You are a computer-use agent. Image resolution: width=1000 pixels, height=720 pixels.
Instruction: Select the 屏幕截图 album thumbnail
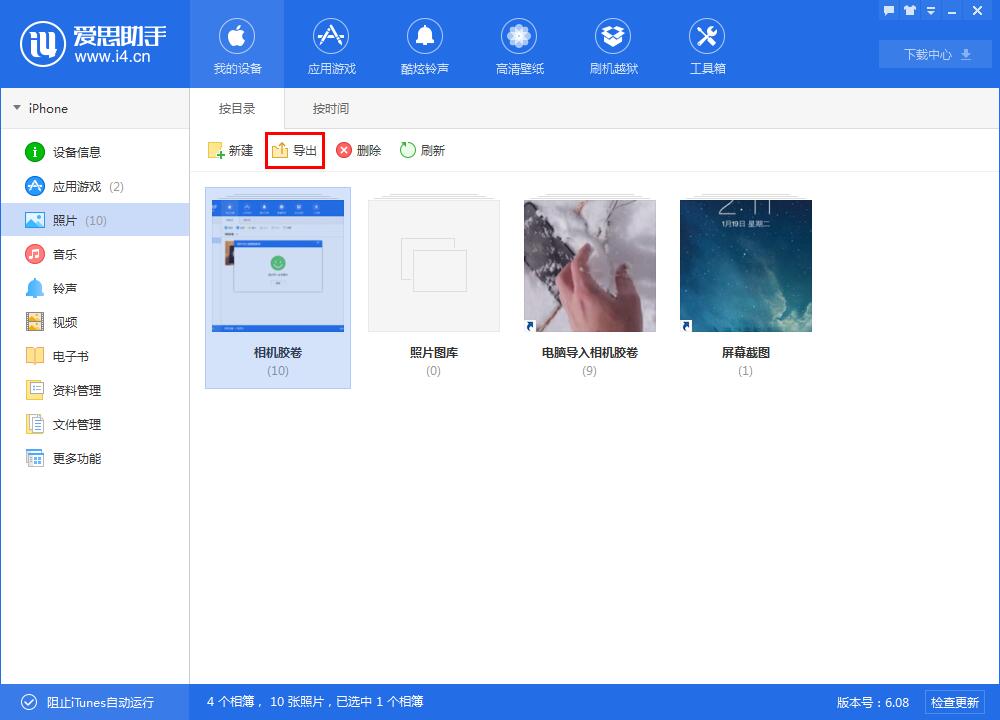(745, 265)
